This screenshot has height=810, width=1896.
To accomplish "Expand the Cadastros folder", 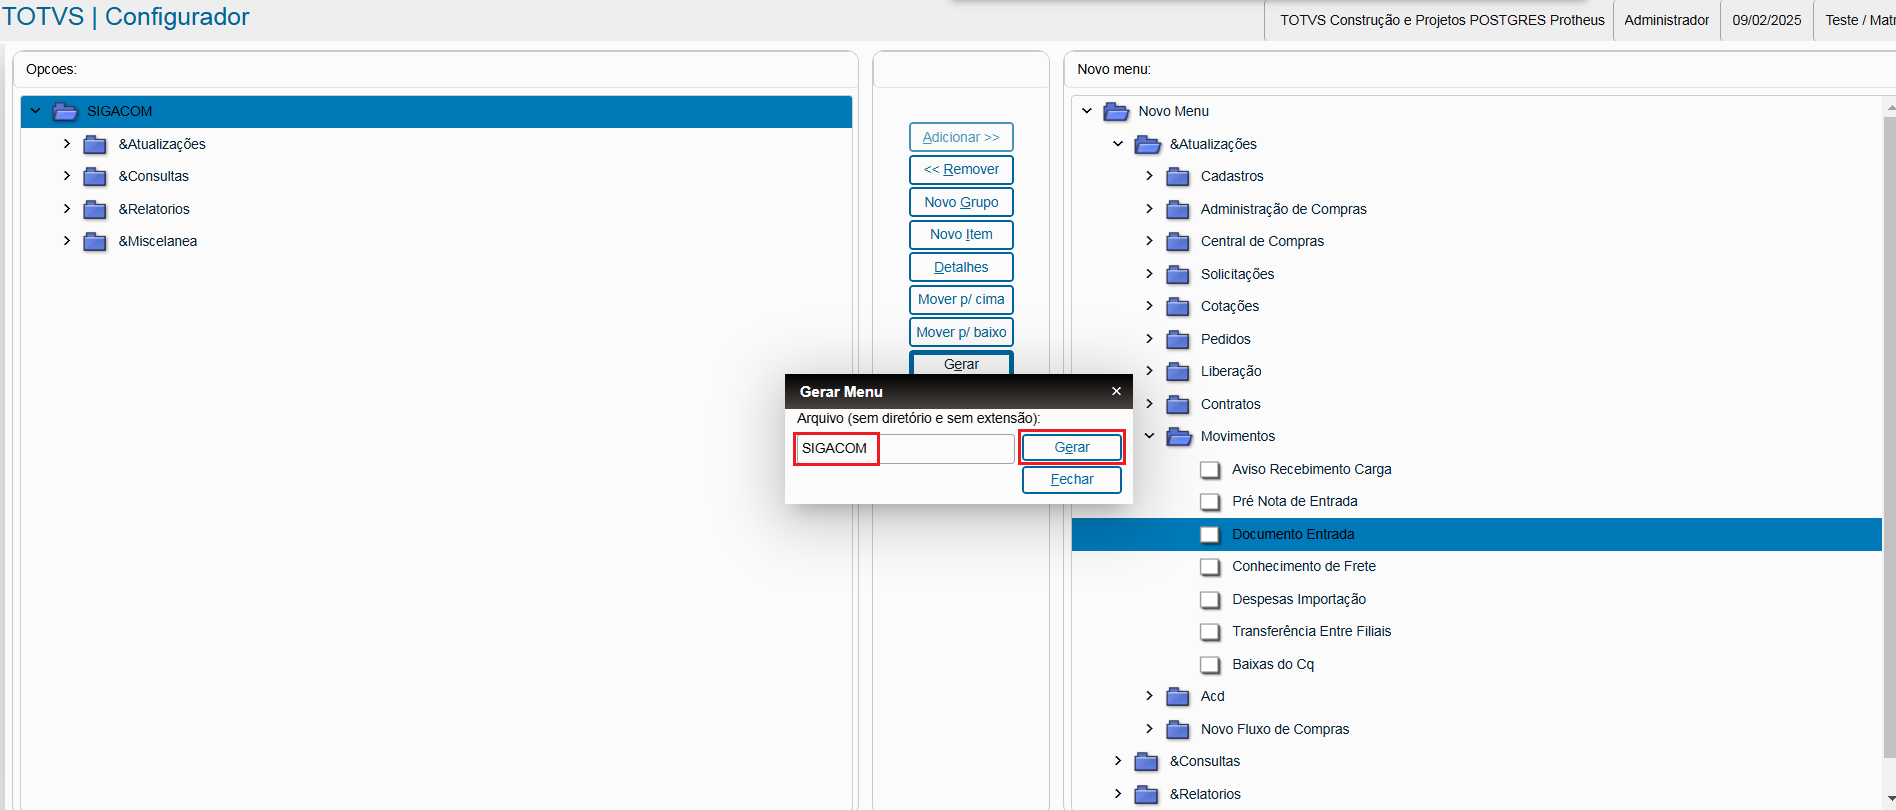I will tap(1150, 176).
